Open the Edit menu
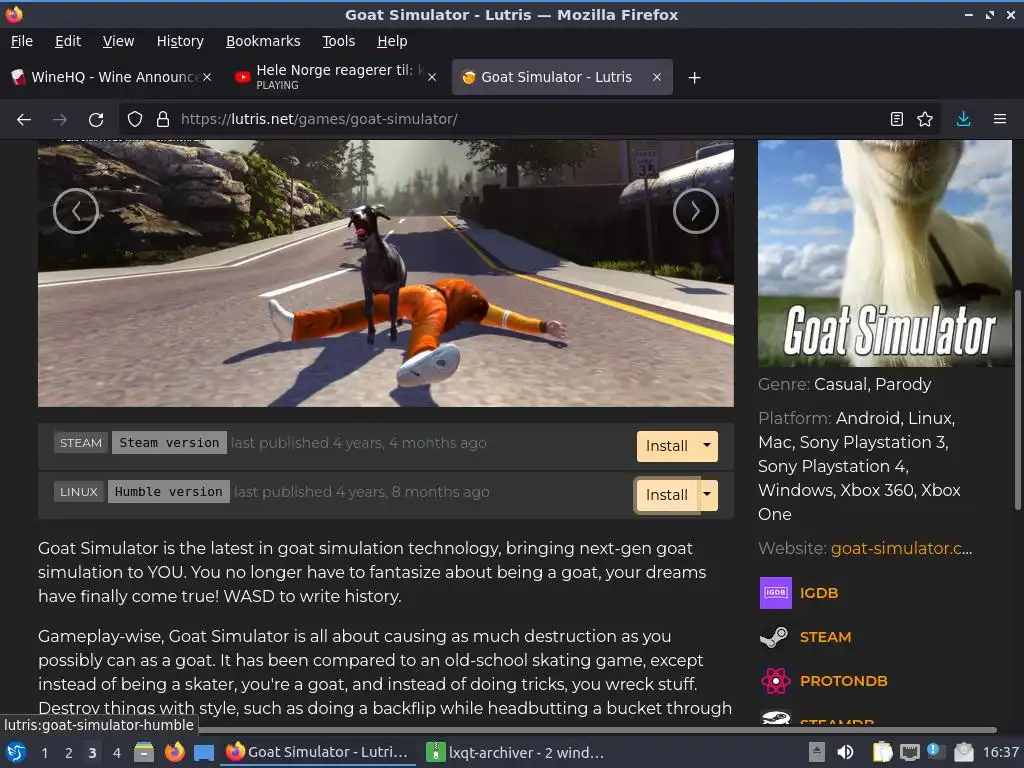The image size is (1024, 768). (68, 41)
